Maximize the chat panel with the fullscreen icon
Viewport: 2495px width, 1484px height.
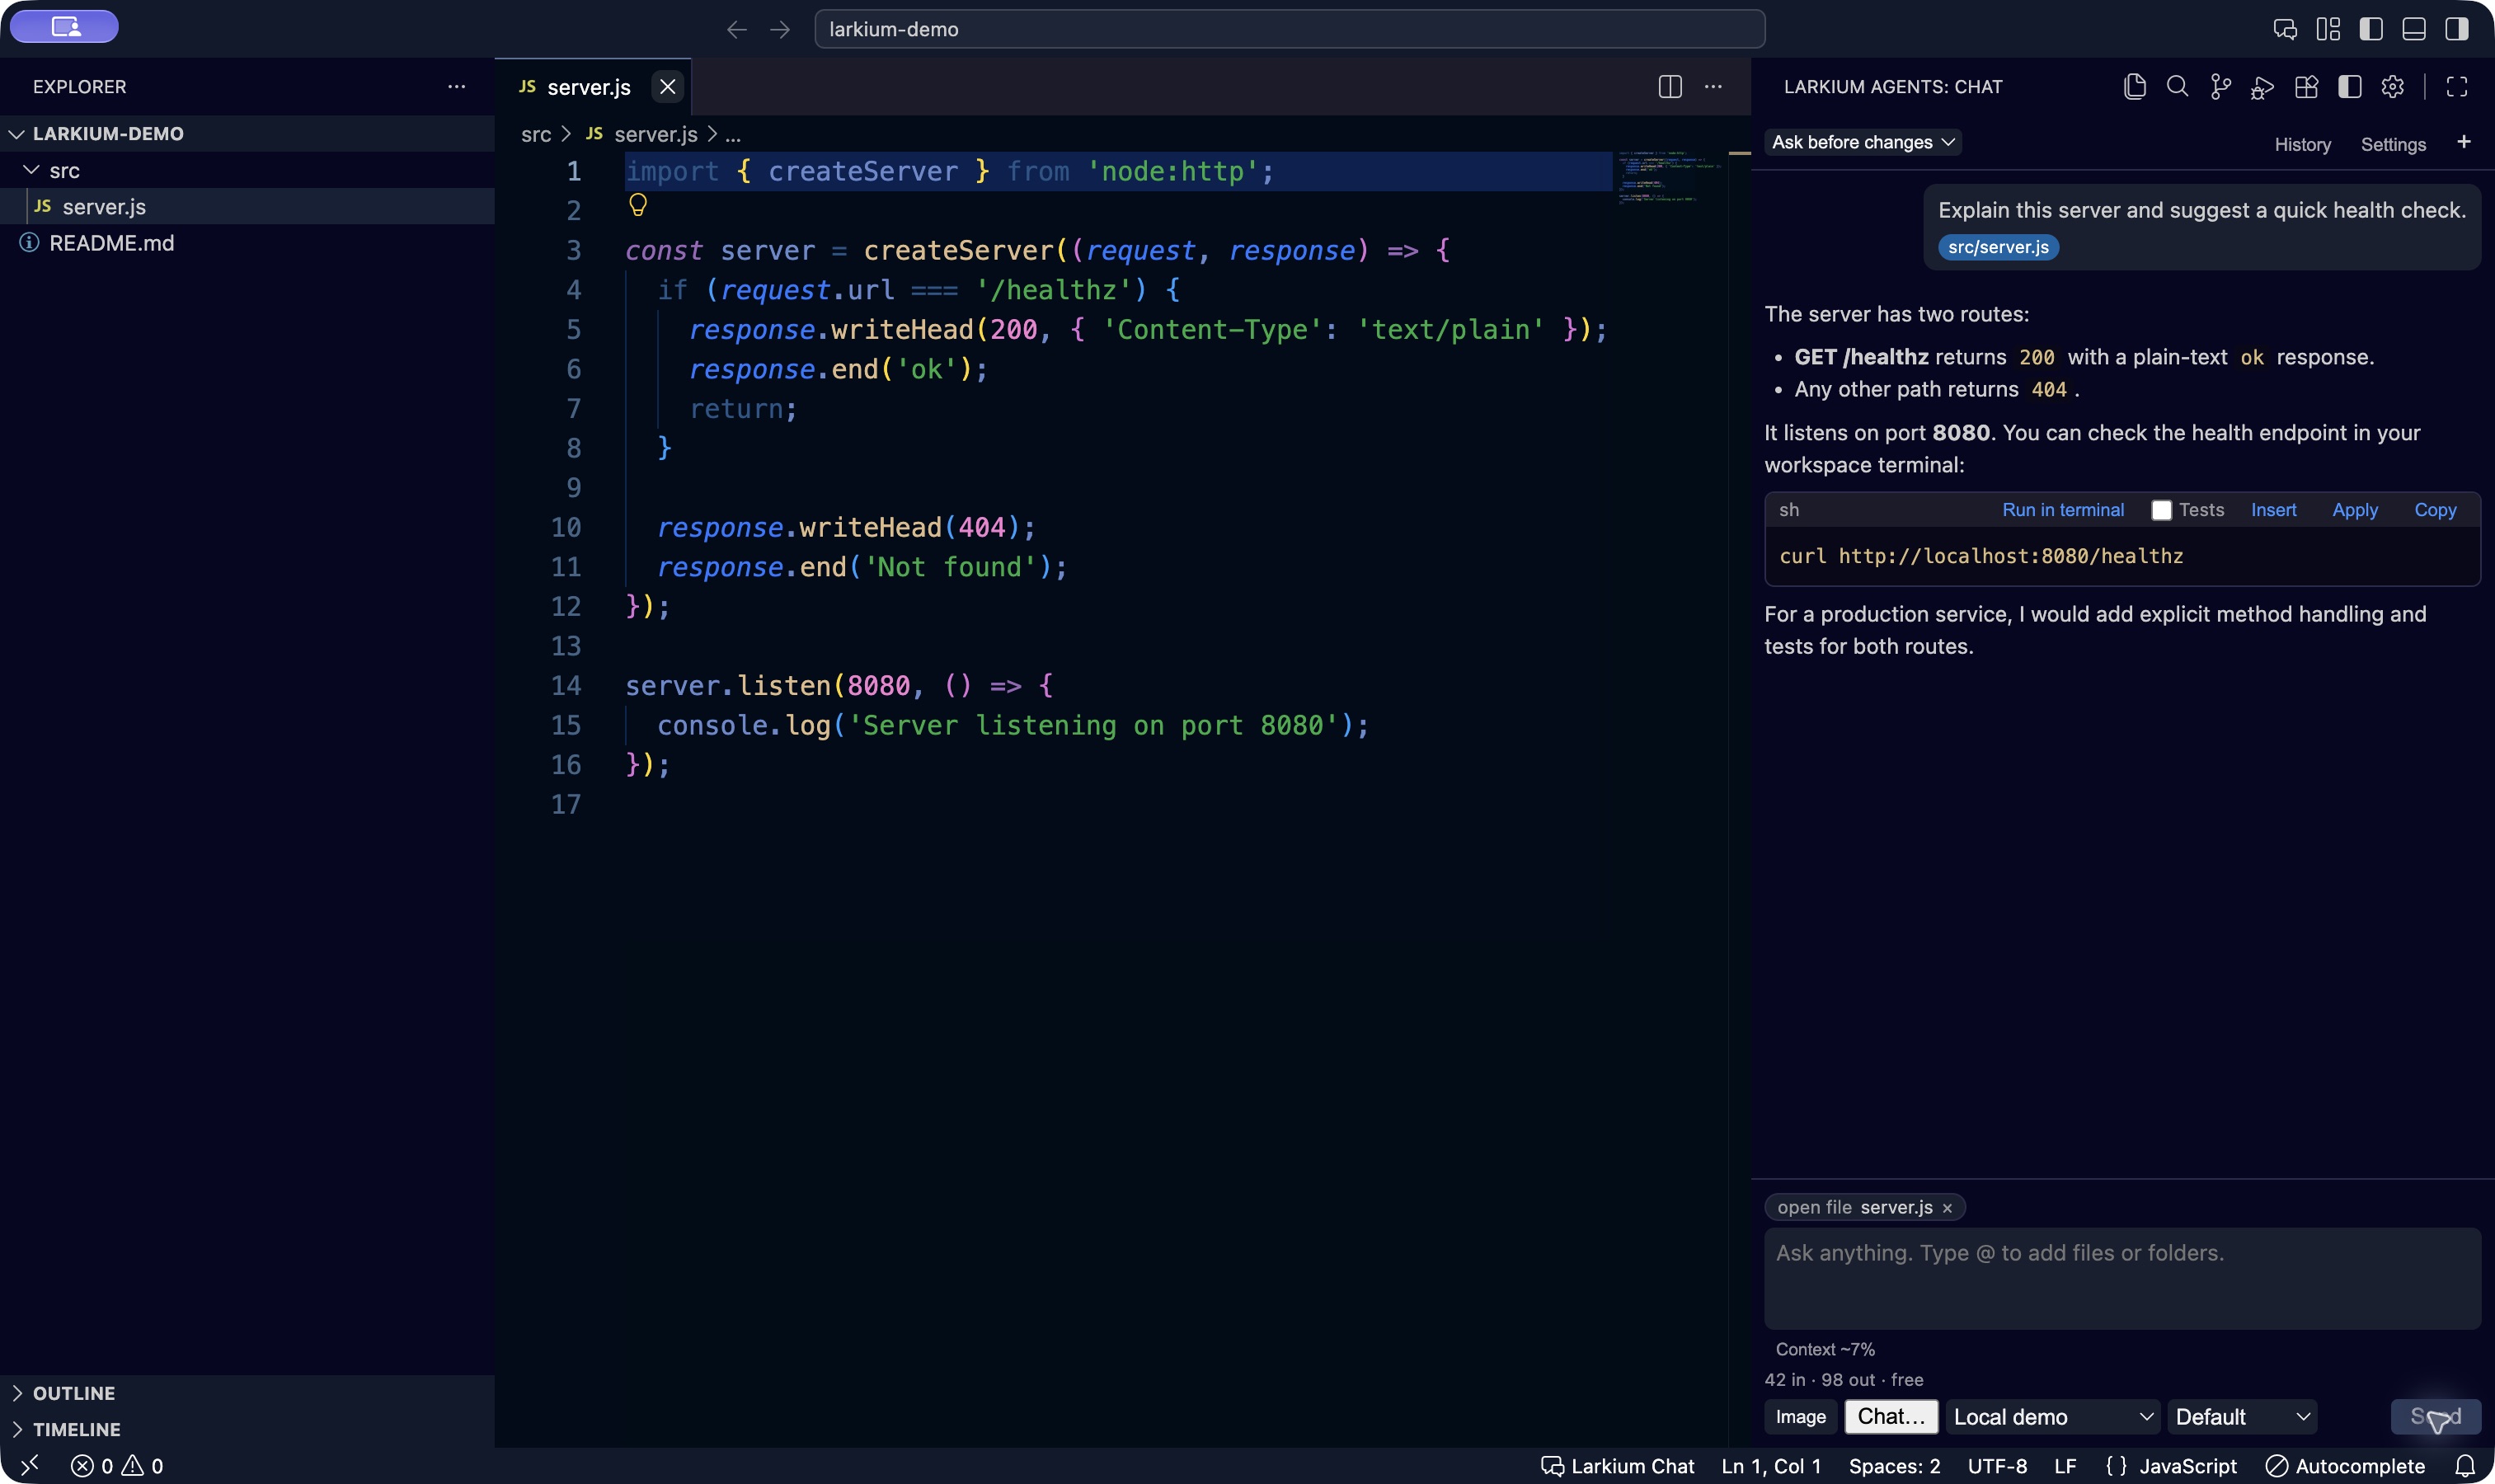pyautogui.click(x=2457, y=87)
